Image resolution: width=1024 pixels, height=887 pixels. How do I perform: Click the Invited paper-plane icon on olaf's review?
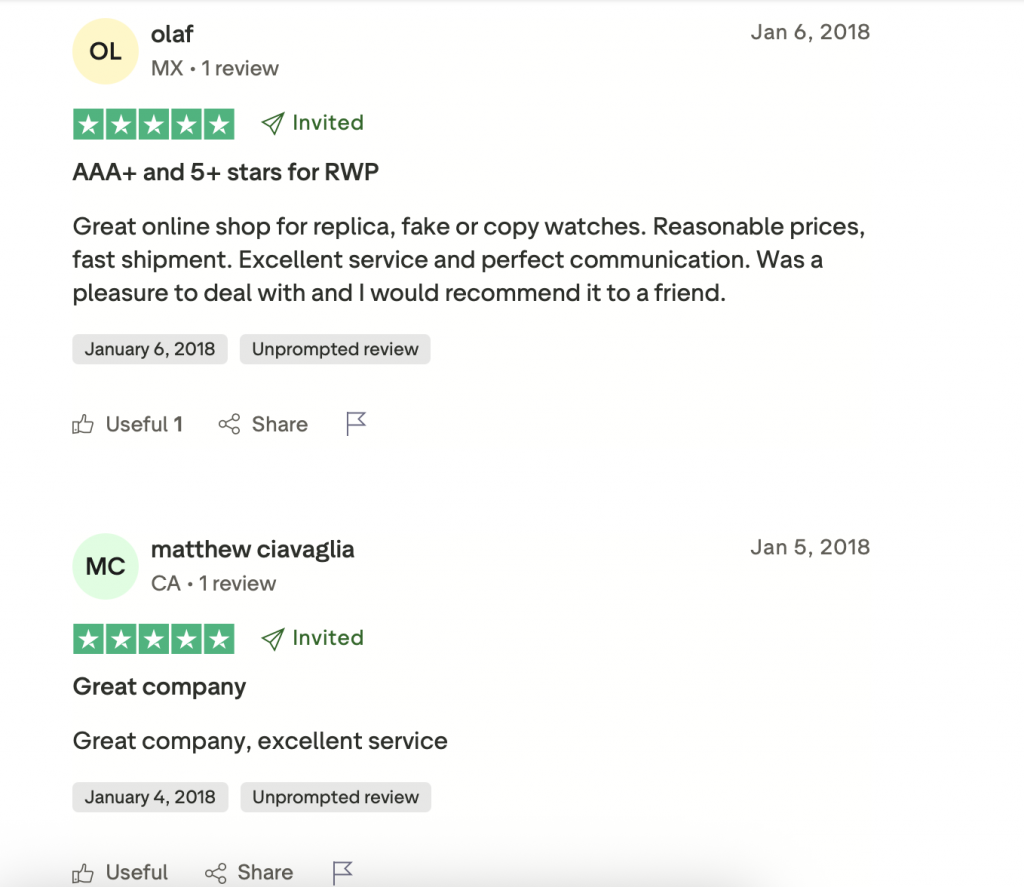tap(272, 124)
